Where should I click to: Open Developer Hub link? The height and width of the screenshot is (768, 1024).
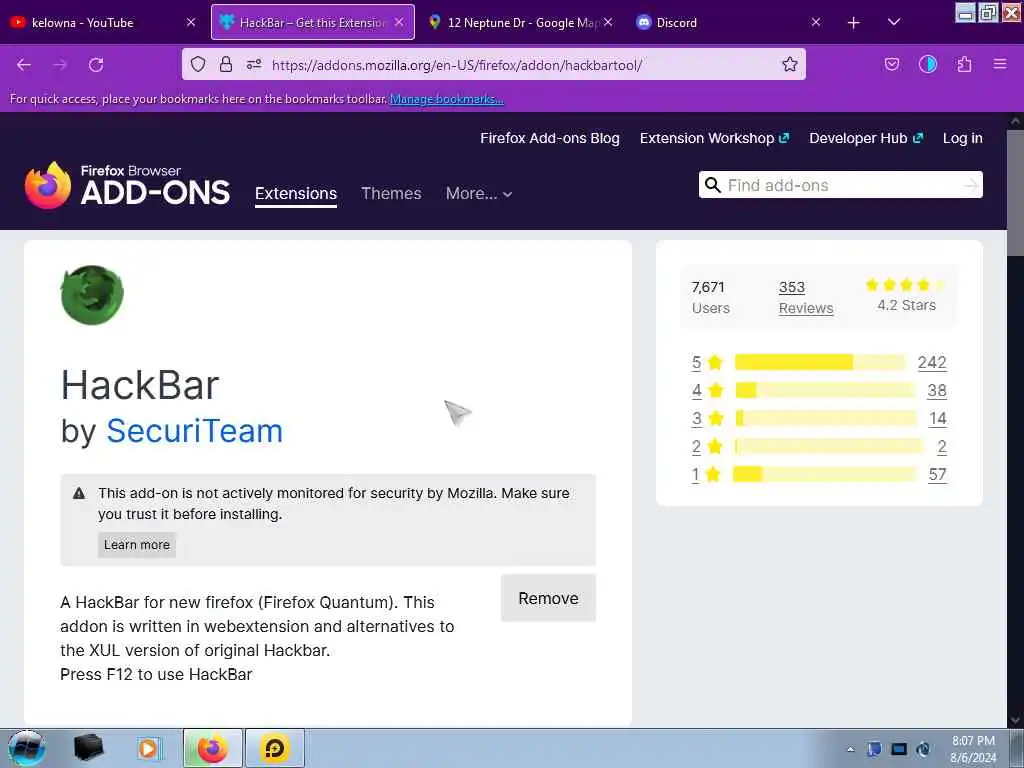click(x=866, y=138)
